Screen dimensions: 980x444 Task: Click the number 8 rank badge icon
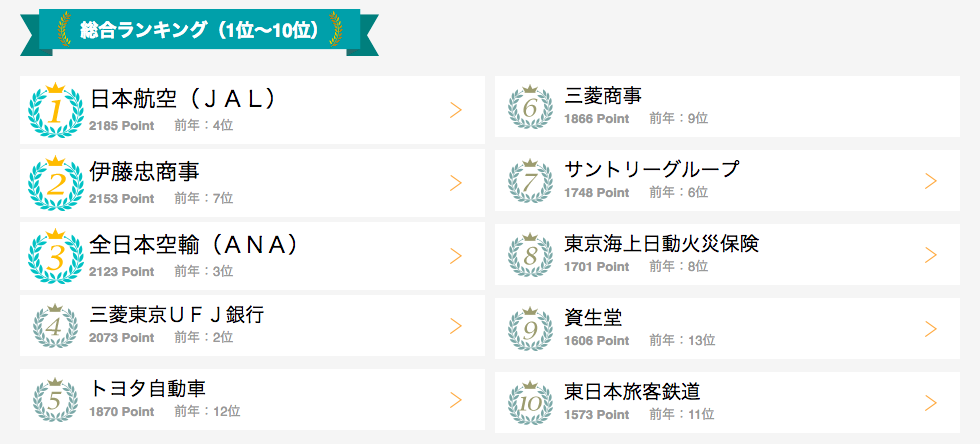click(531, 255)
